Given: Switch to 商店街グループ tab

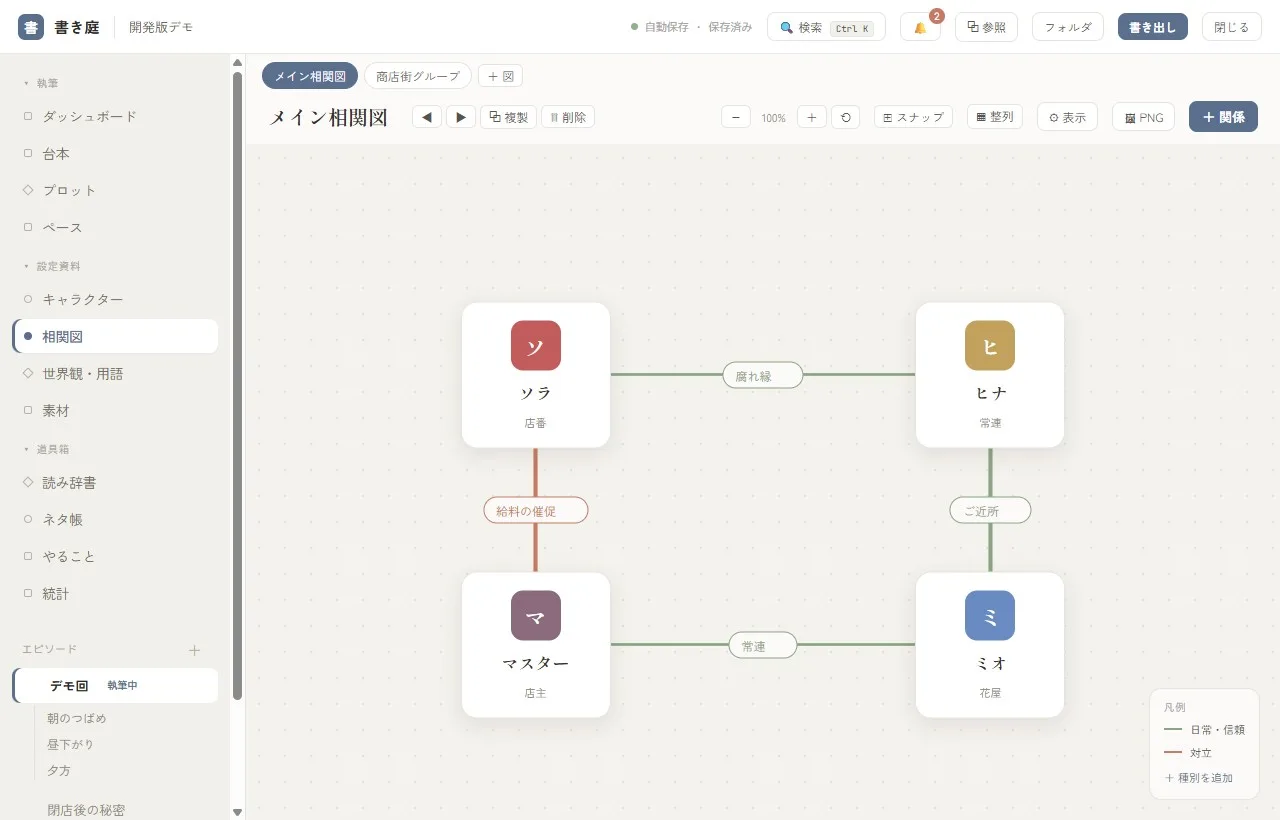Looking at the screenshot, I should tap(418, 76).
